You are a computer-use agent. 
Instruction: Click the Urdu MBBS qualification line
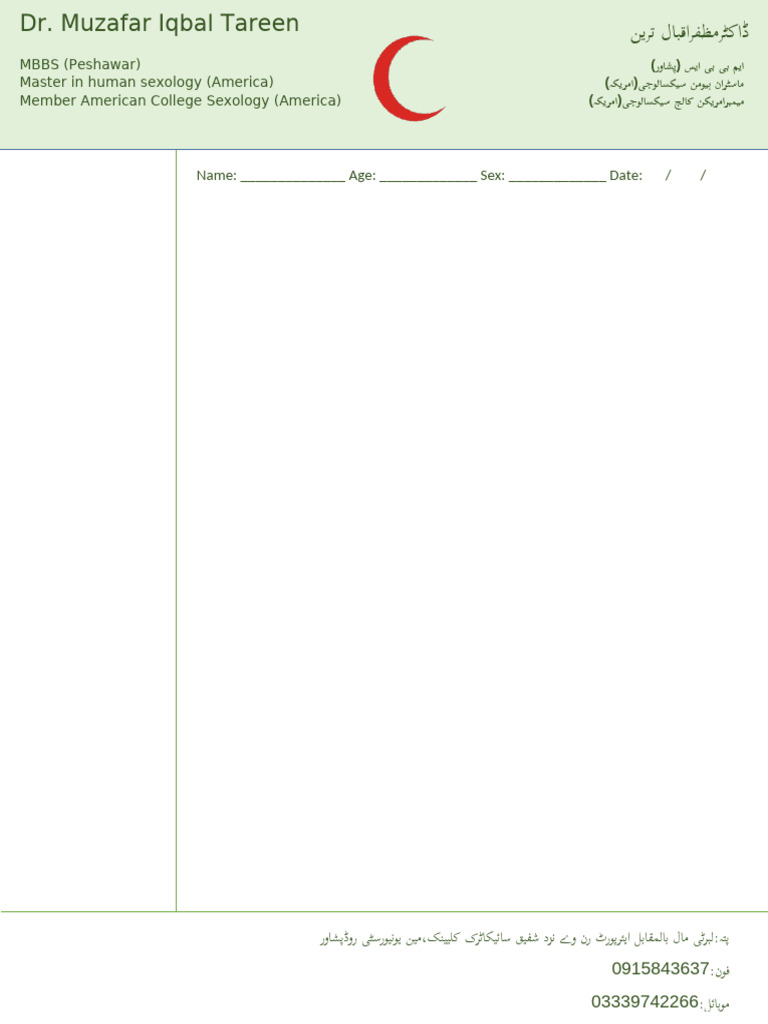tap(697, 67)
